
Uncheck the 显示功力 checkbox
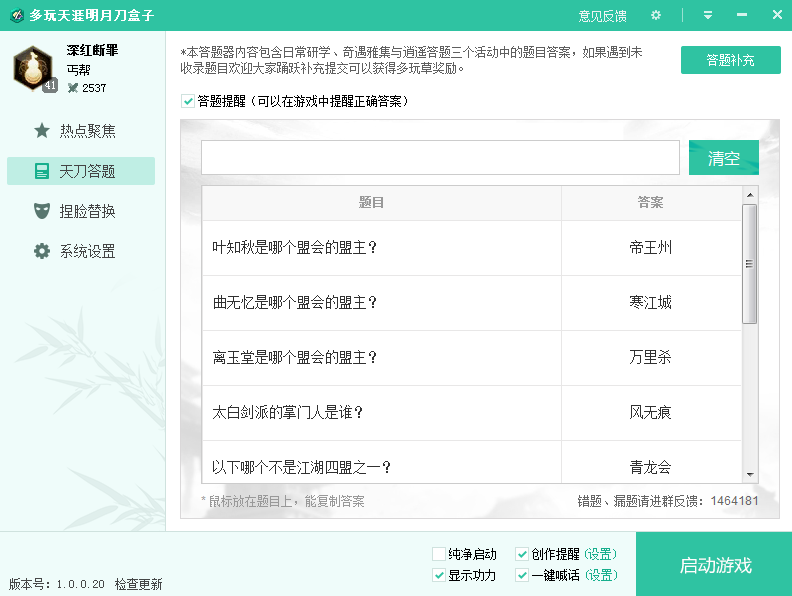pyautogui.click(x=439, y=575)
